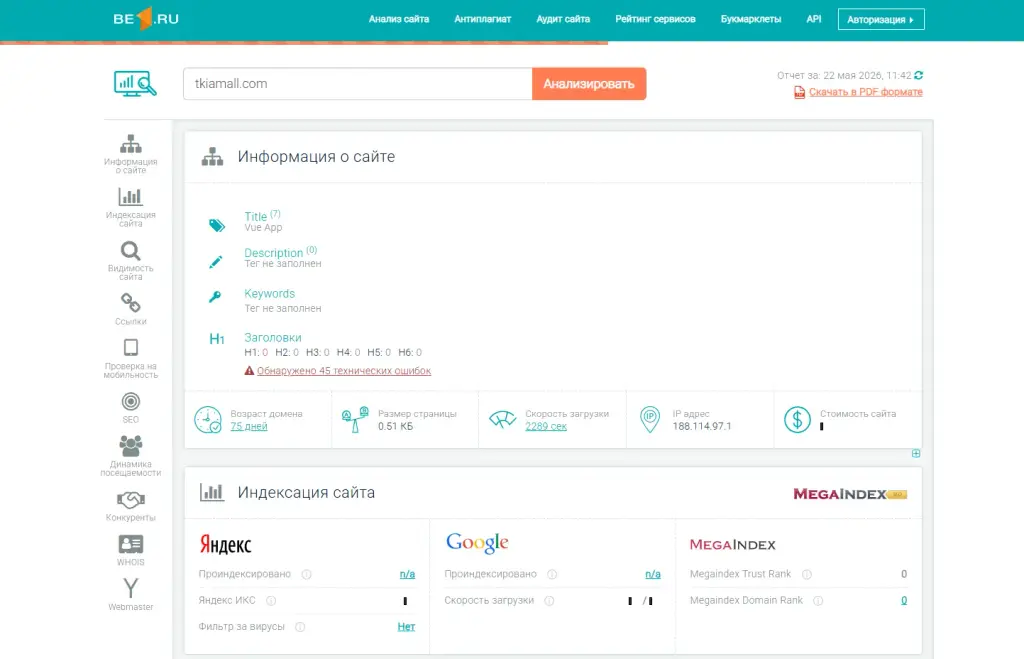
Task: Click the 2289 сек load speed link
Action: click(546, 426)
